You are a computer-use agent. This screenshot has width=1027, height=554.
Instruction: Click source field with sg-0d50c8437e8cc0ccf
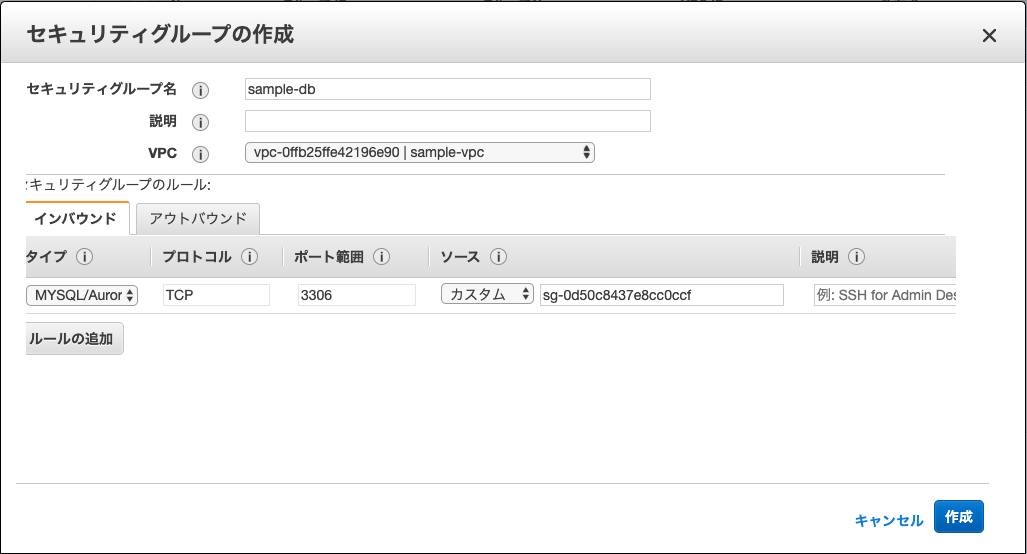tap(660, 295)
